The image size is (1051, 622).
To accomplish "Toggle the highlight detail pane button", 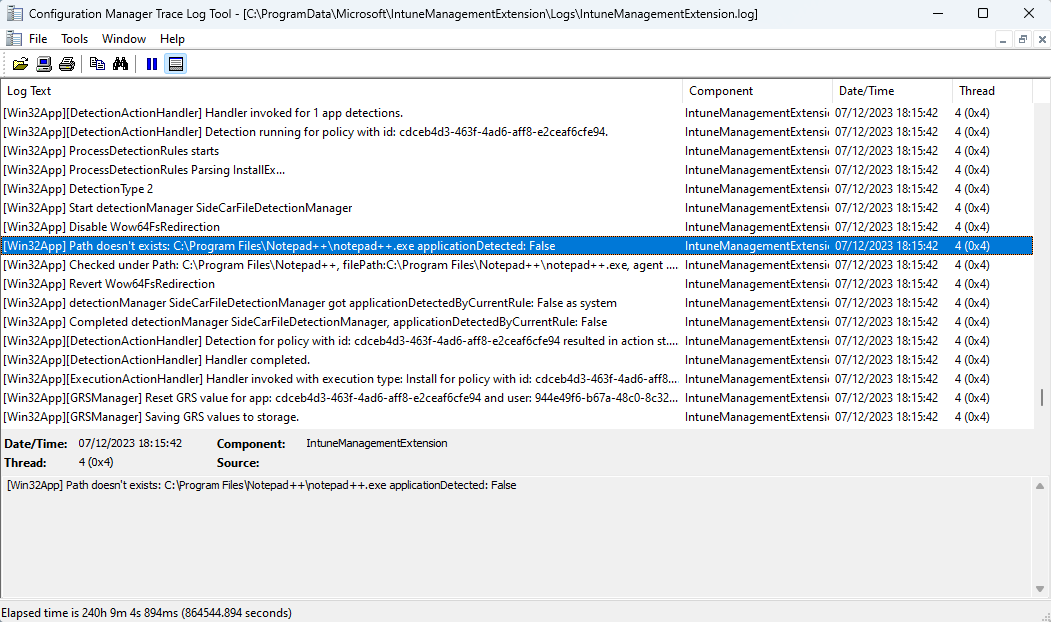I will click(176, 63).
